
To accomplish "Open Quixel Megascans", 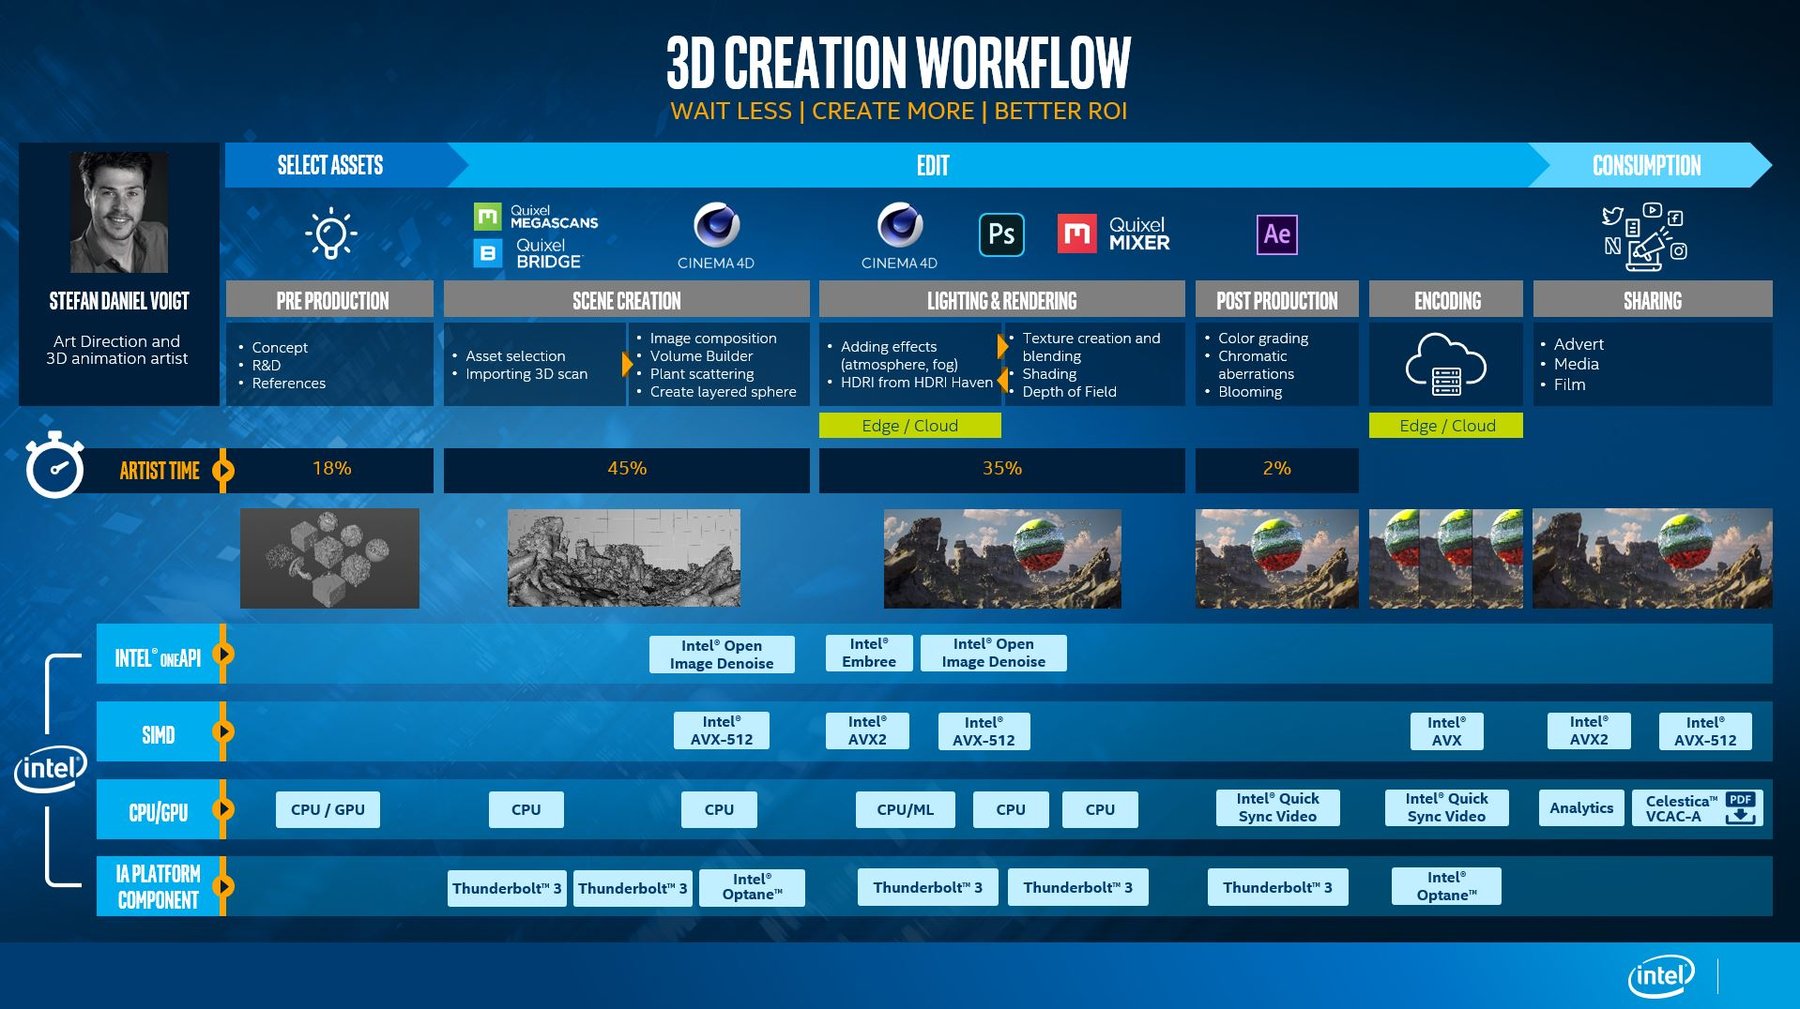I will point(490,214).
